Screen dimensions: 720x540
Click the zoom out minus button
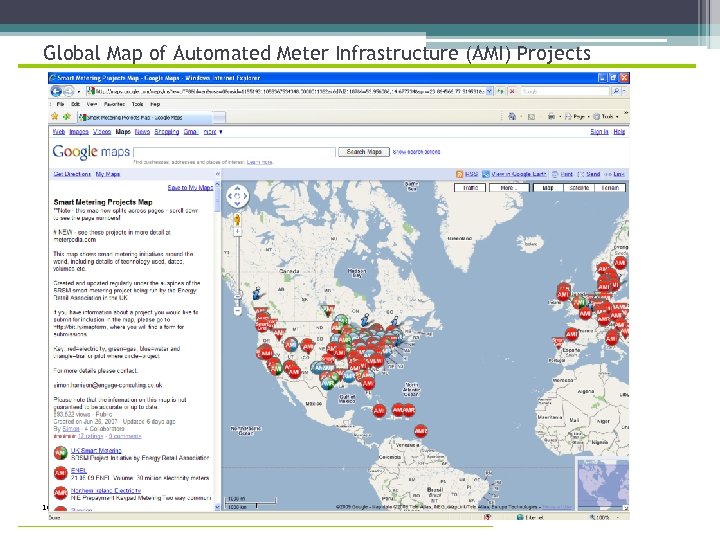[237, 311]
